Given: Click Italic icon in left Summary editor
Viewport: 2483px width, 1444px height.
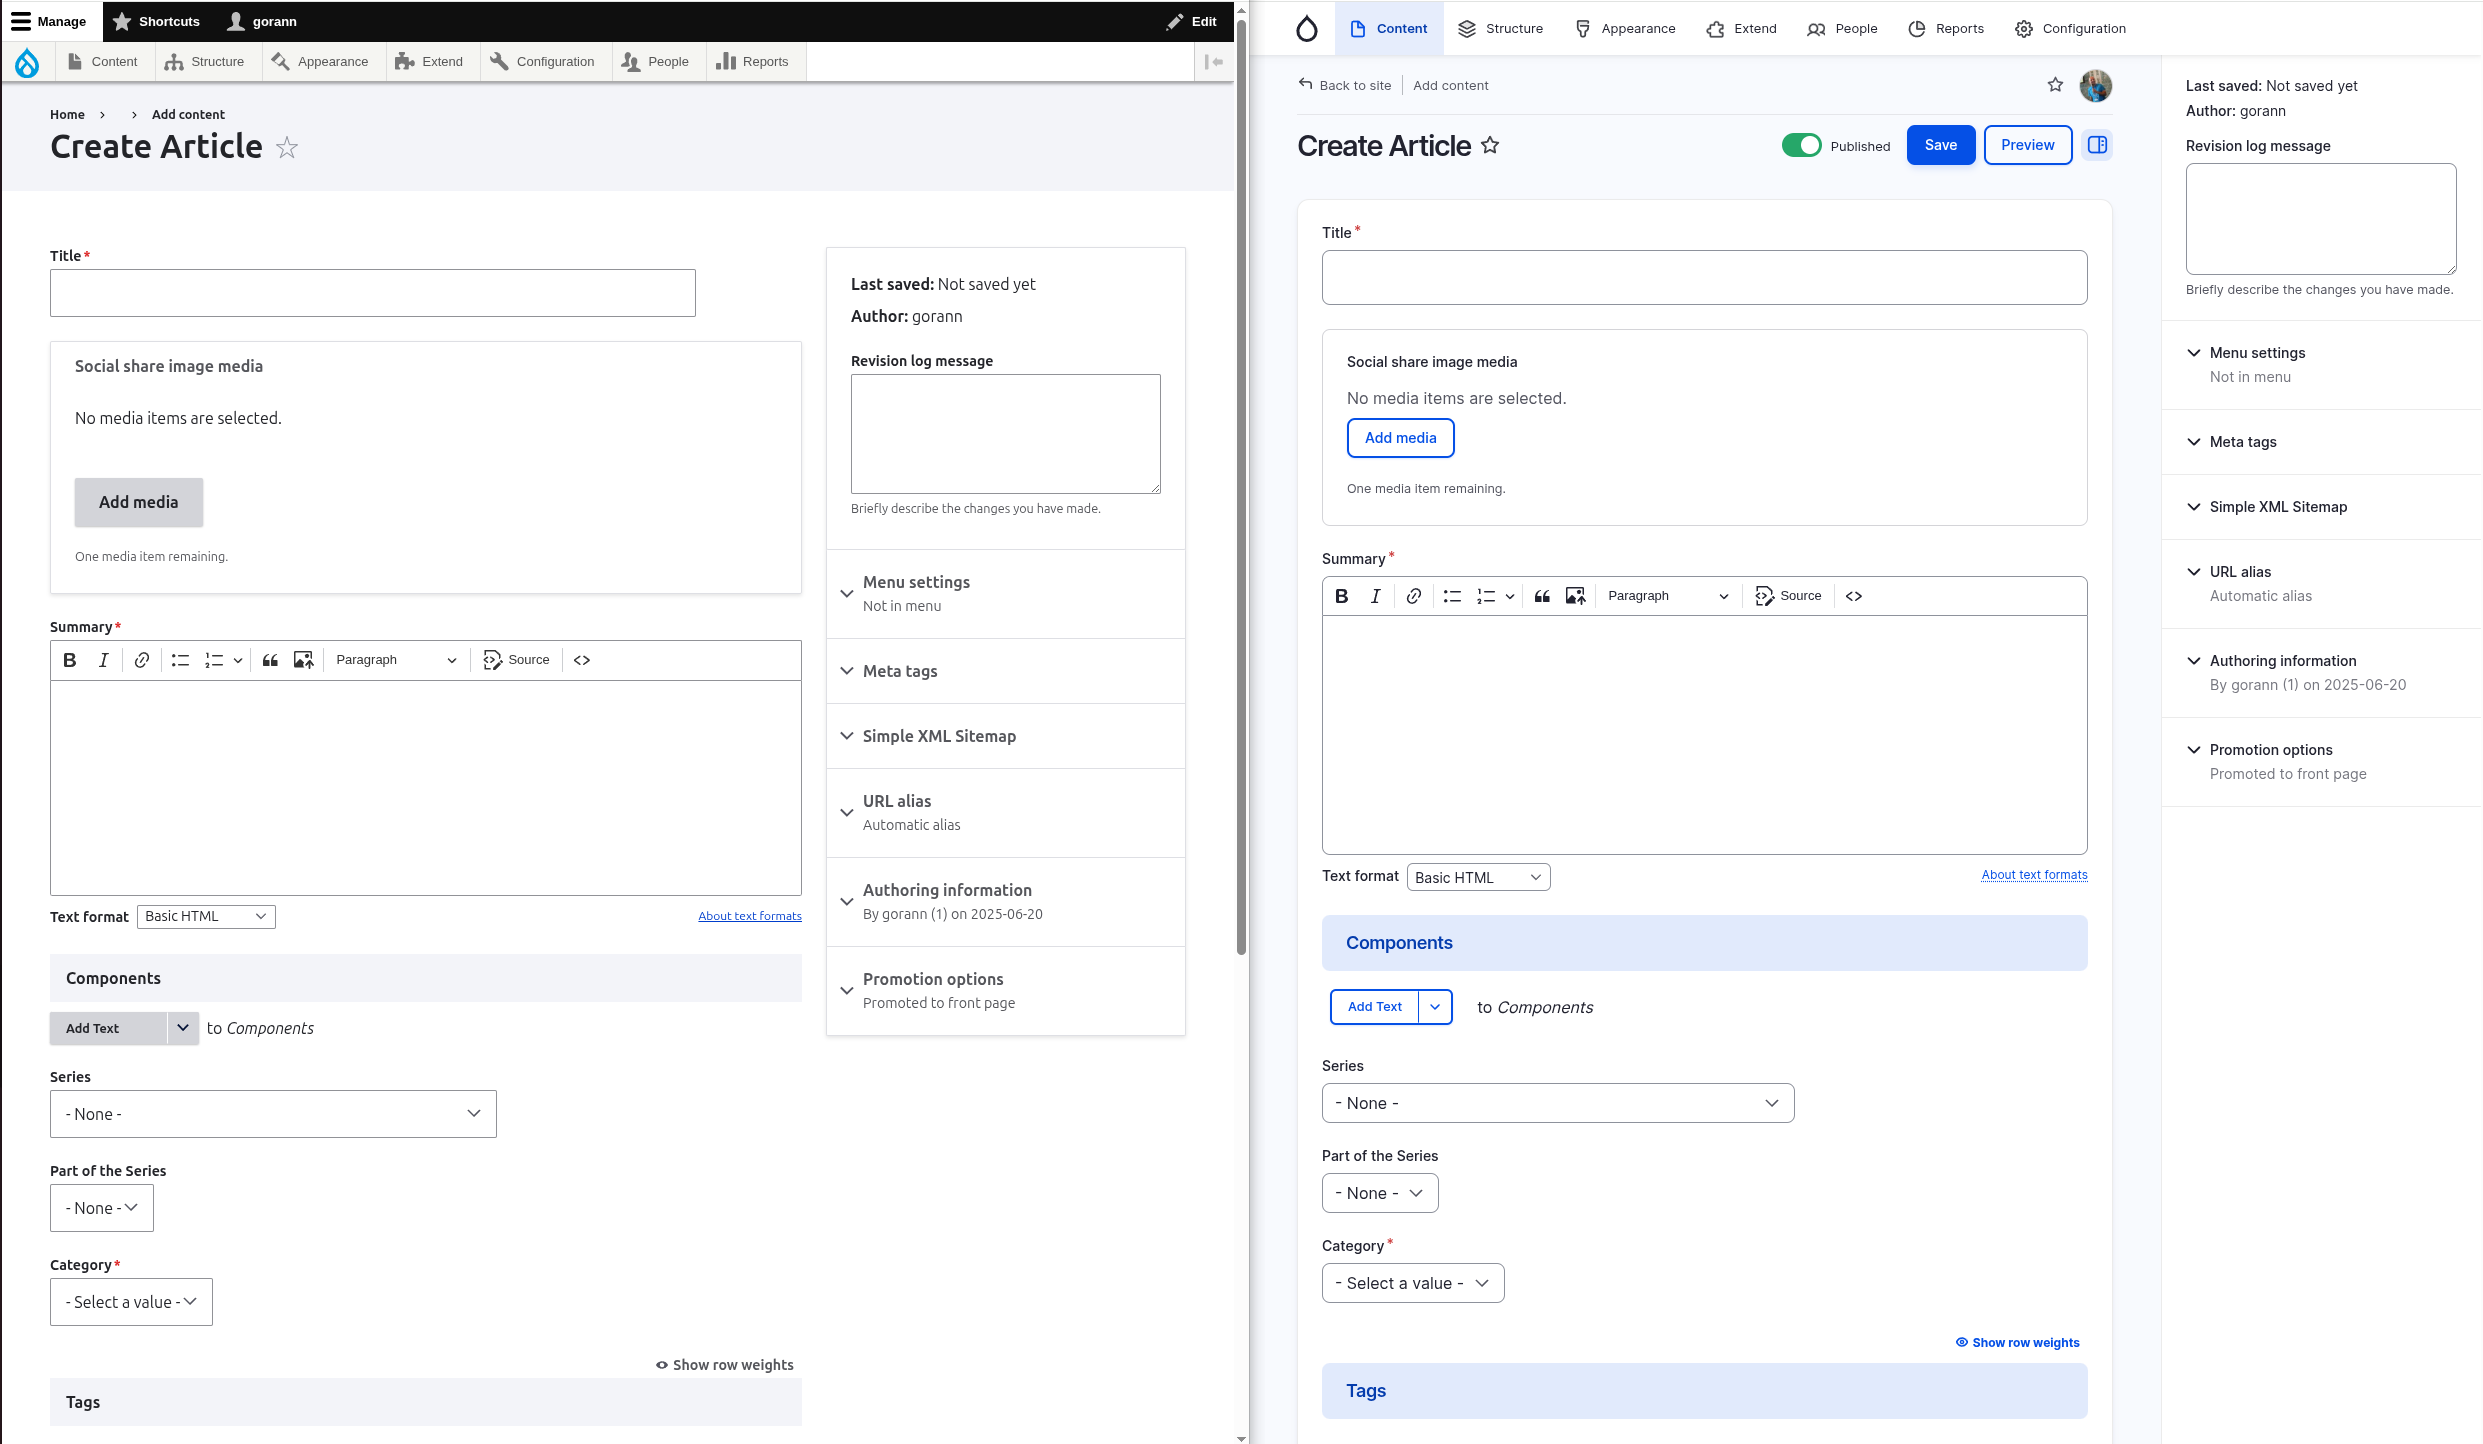Looking at the screenshot, I should click(103, 660).
